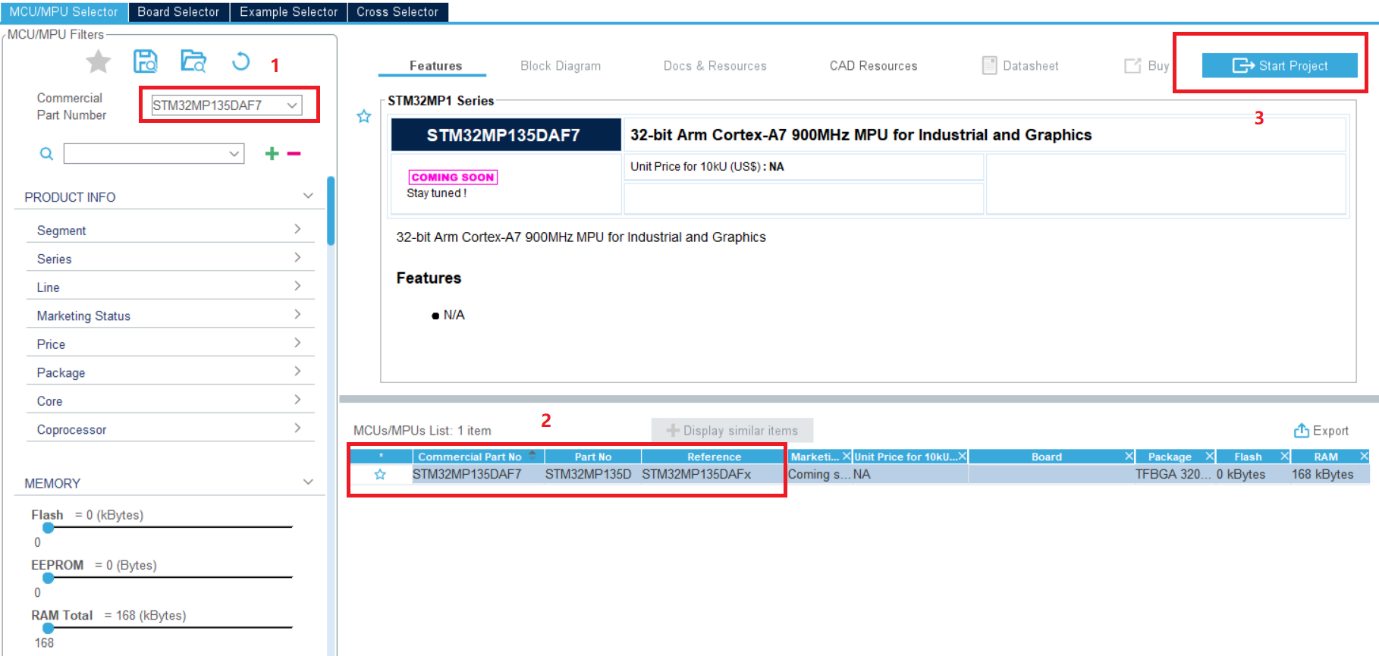The image size is (1379, 656).
Task: Click the favorites star in MCU/MPU Filters
Action: click(x=98, y=62)
